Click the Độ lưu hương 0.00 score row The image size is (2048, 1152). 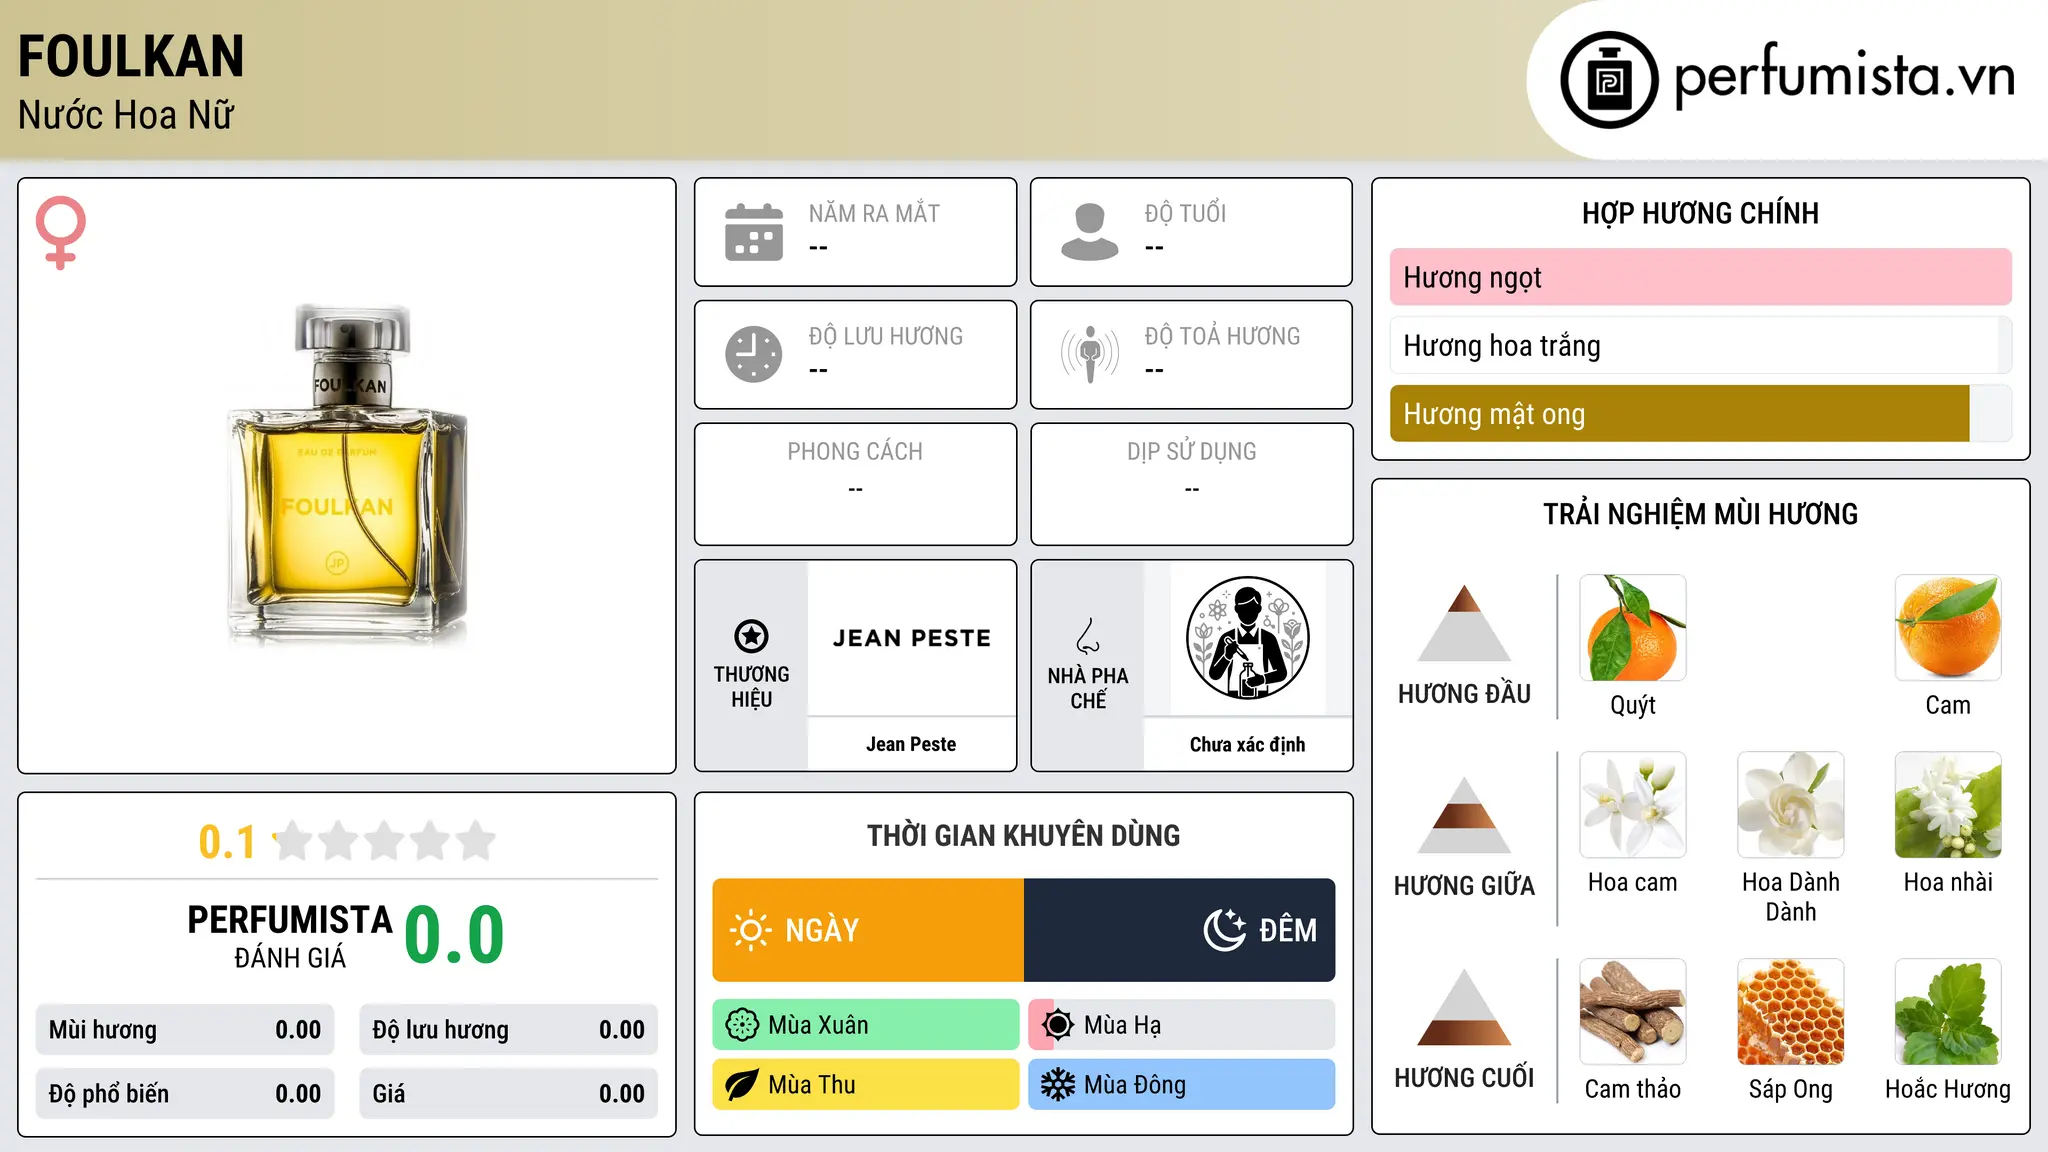pyautogui.click(x=508, y=1030)
